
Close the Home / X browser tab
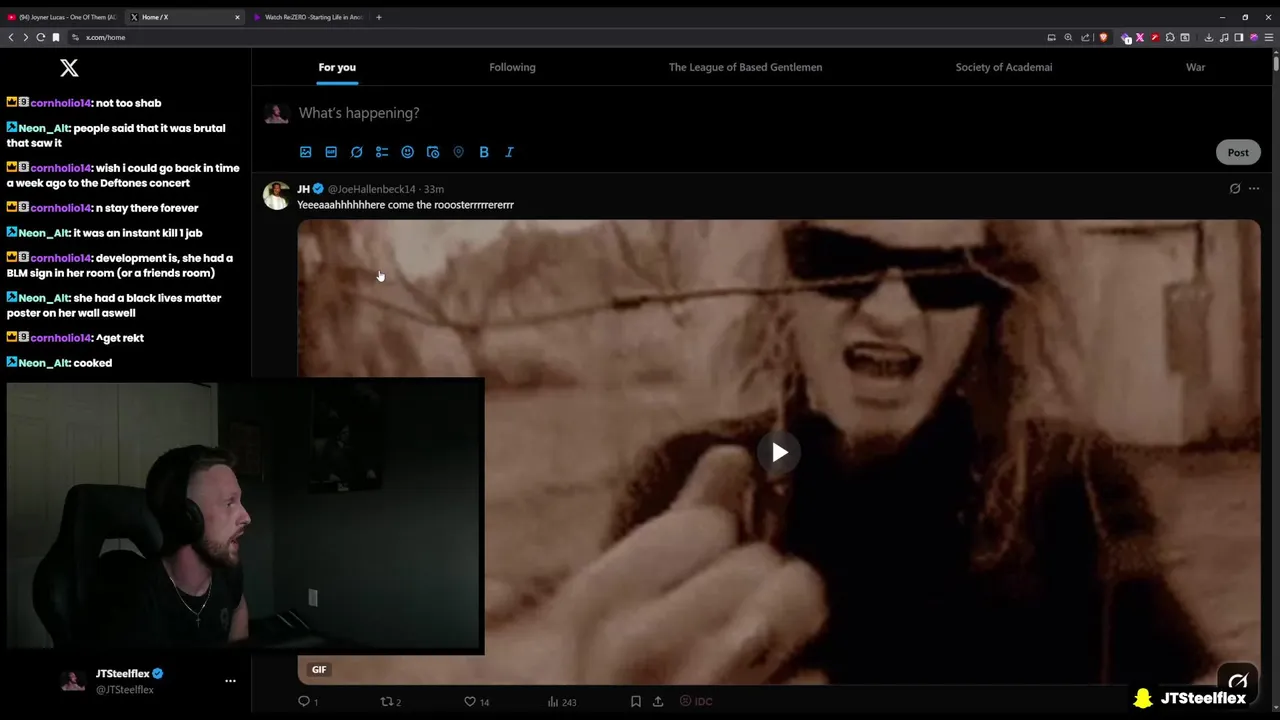237,17
